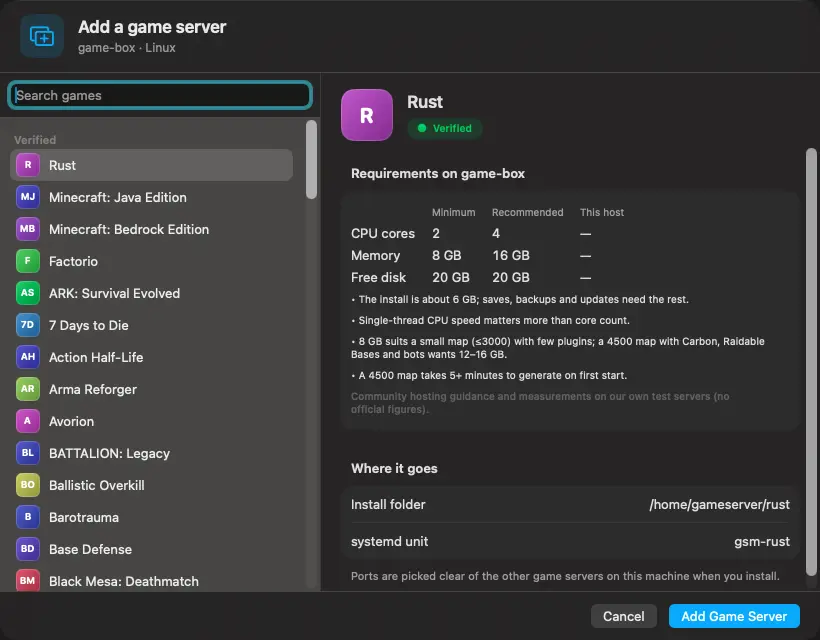Click the Minimum column header
The height and width of the screenshot is (640, 820).
[x=453, y=212]
